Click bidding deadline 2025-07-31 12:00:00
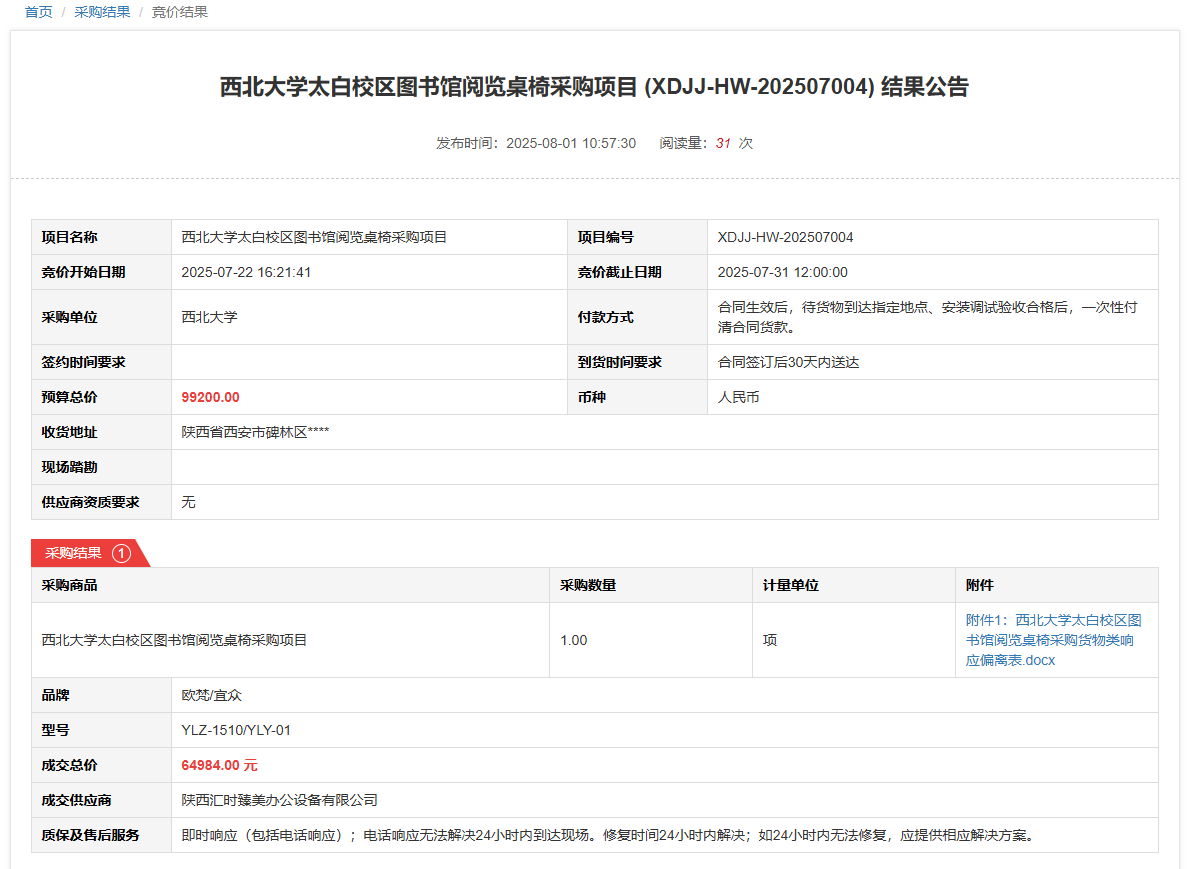The image size is (1192, 869). click(782, 272)
